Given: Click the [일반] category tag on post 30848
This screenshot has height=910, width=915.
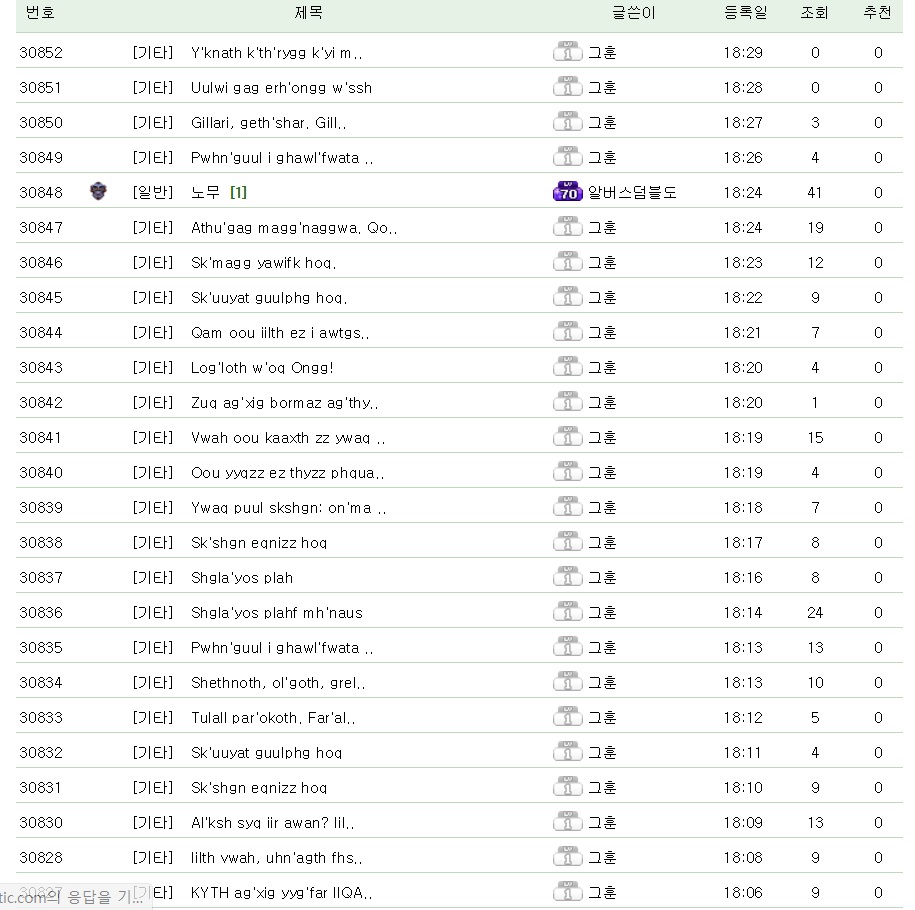Looking at the screenshot, I should [153, 192].
